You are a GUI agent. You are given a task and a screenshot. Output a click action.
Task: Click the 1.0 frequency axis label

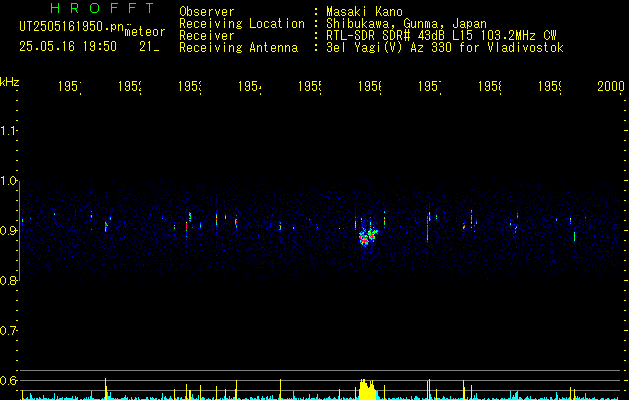pos(8,181)
